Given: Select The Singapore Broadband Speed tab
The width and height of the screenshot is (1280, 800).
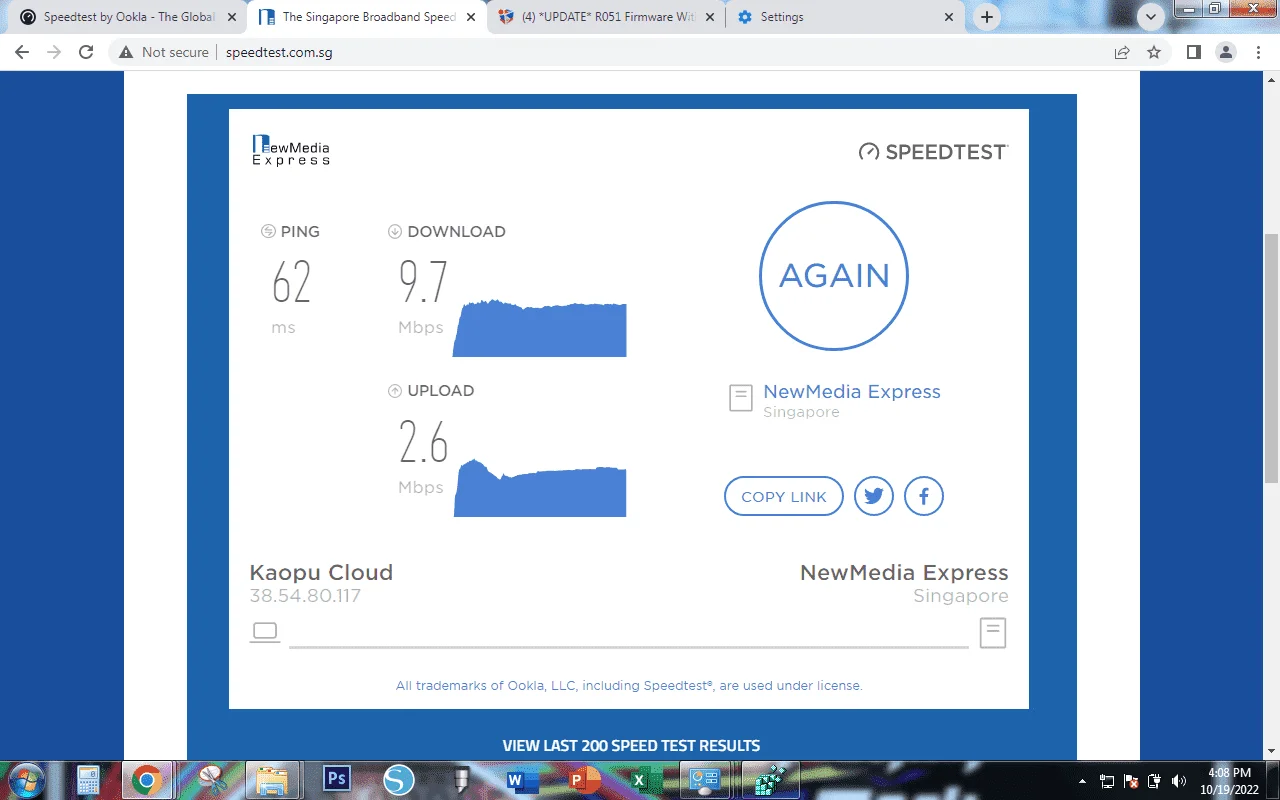Looking at the screenshot, I should [x=366, y=17].
